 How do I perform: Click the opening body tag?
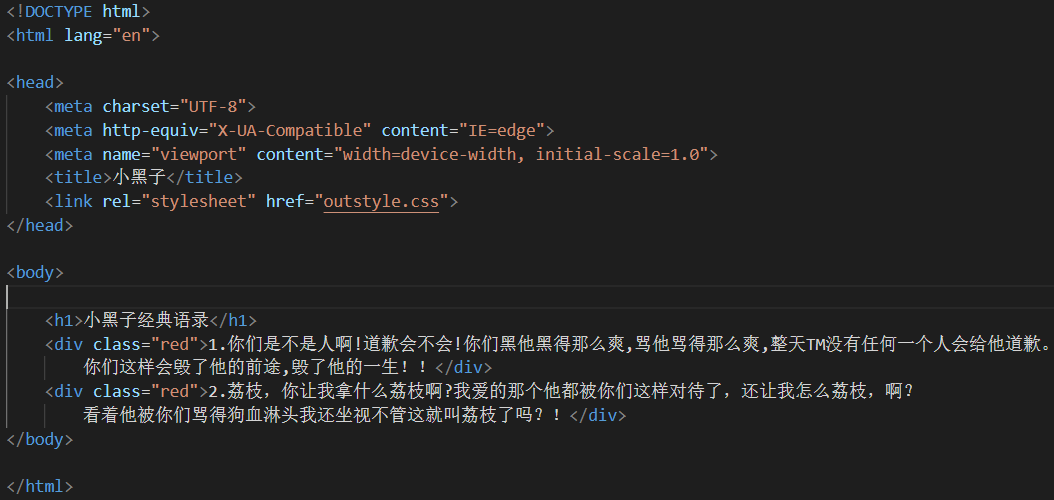(35, 273)
